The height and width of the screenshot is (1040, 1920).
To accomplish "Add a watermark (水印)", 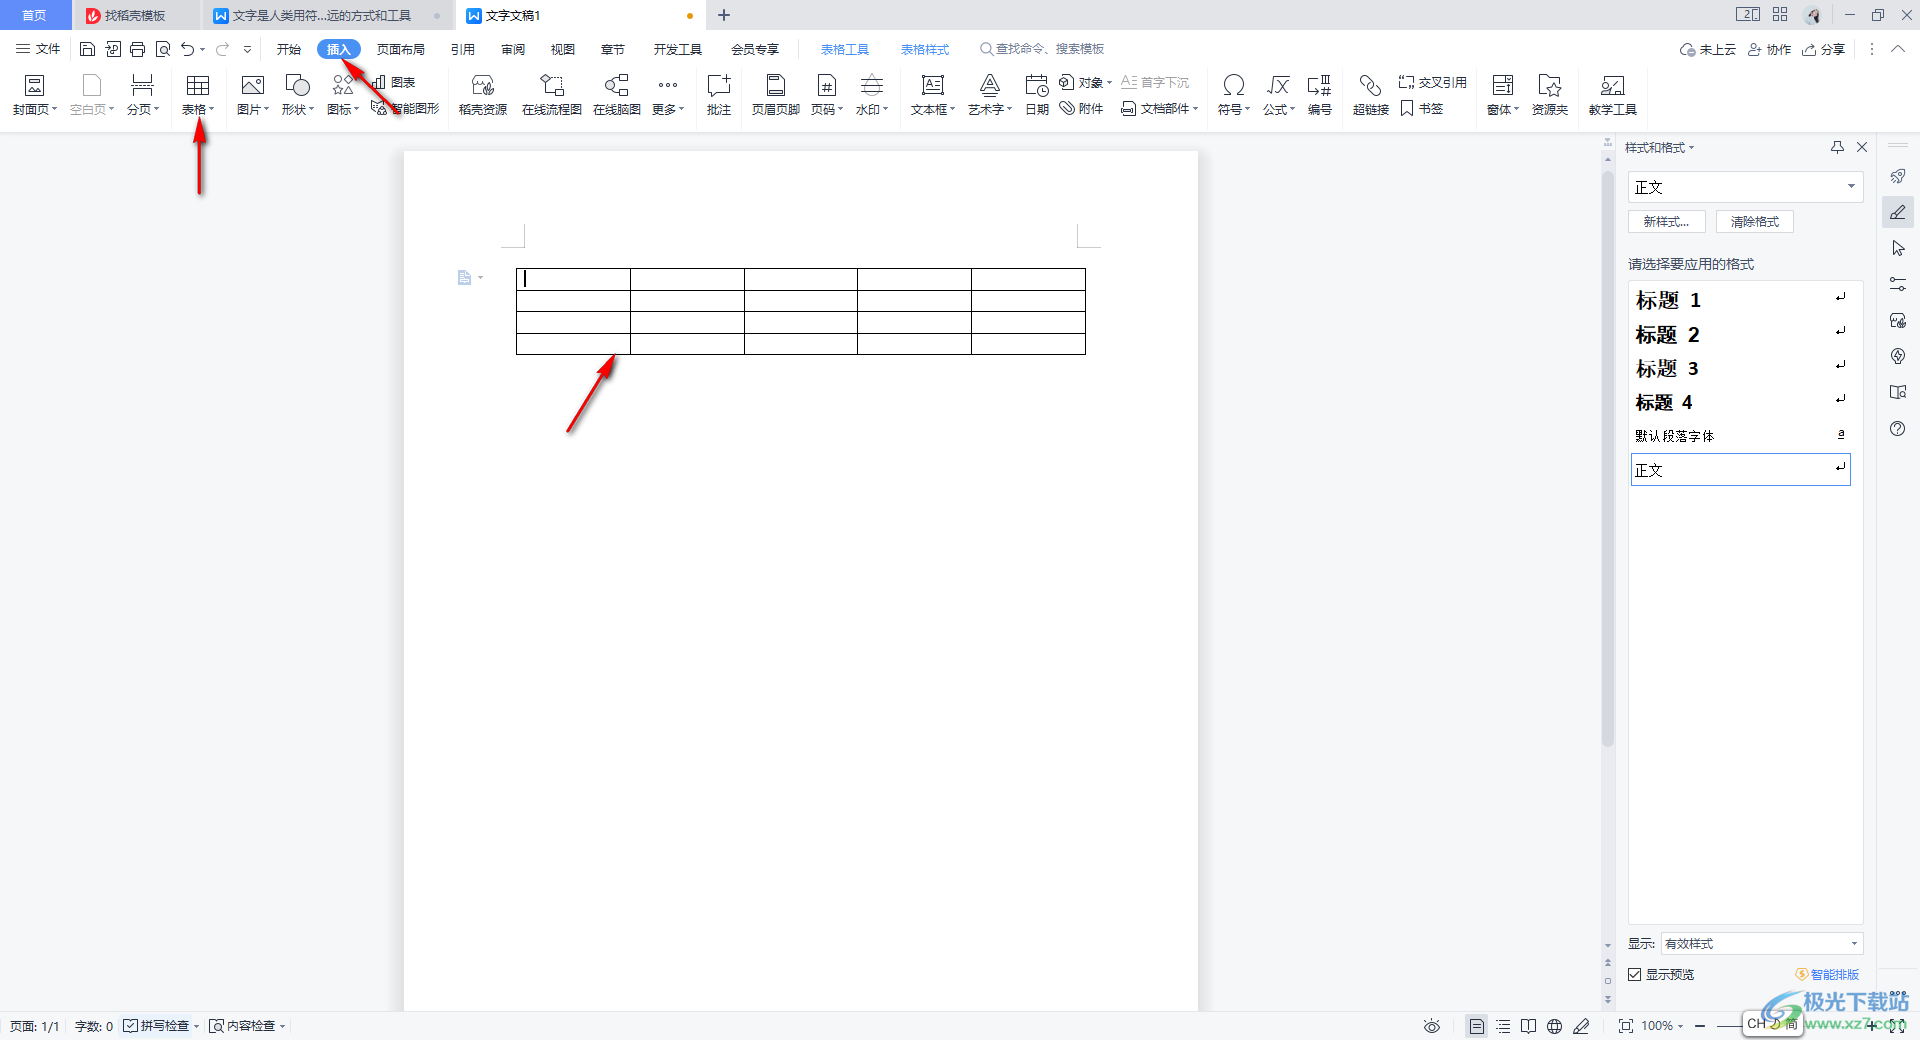I will click(872, 95).
